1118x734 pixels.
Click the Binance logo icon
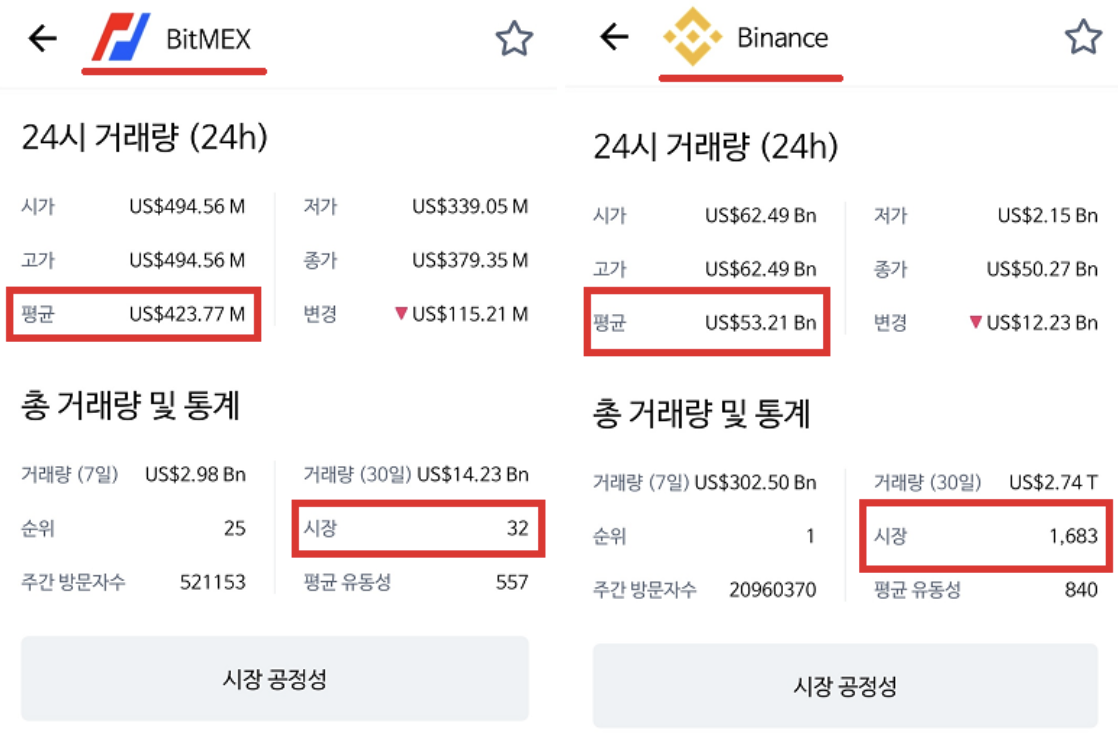coord(692,38)
